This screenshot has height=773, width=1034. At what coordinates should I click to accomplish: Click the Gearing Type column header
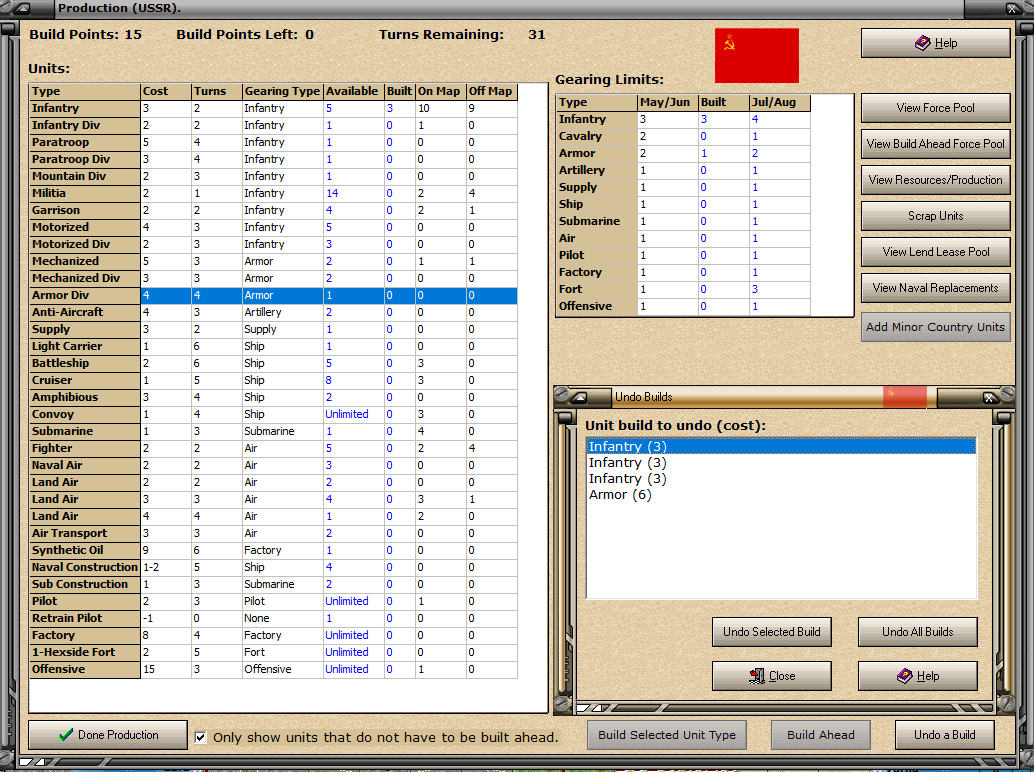tap(282, 92)
